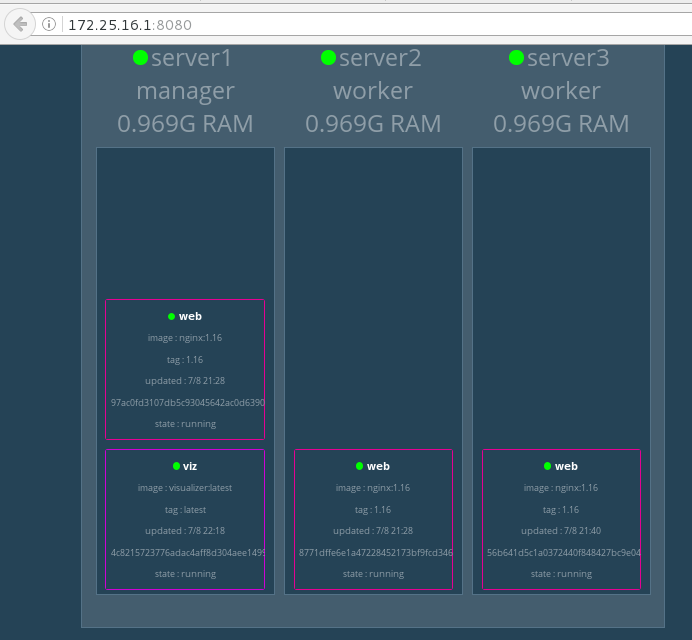Viewport: 692px width, 640px height.
Task: Click tag : 1.16 on server2 web card
Action: point(373,510)
